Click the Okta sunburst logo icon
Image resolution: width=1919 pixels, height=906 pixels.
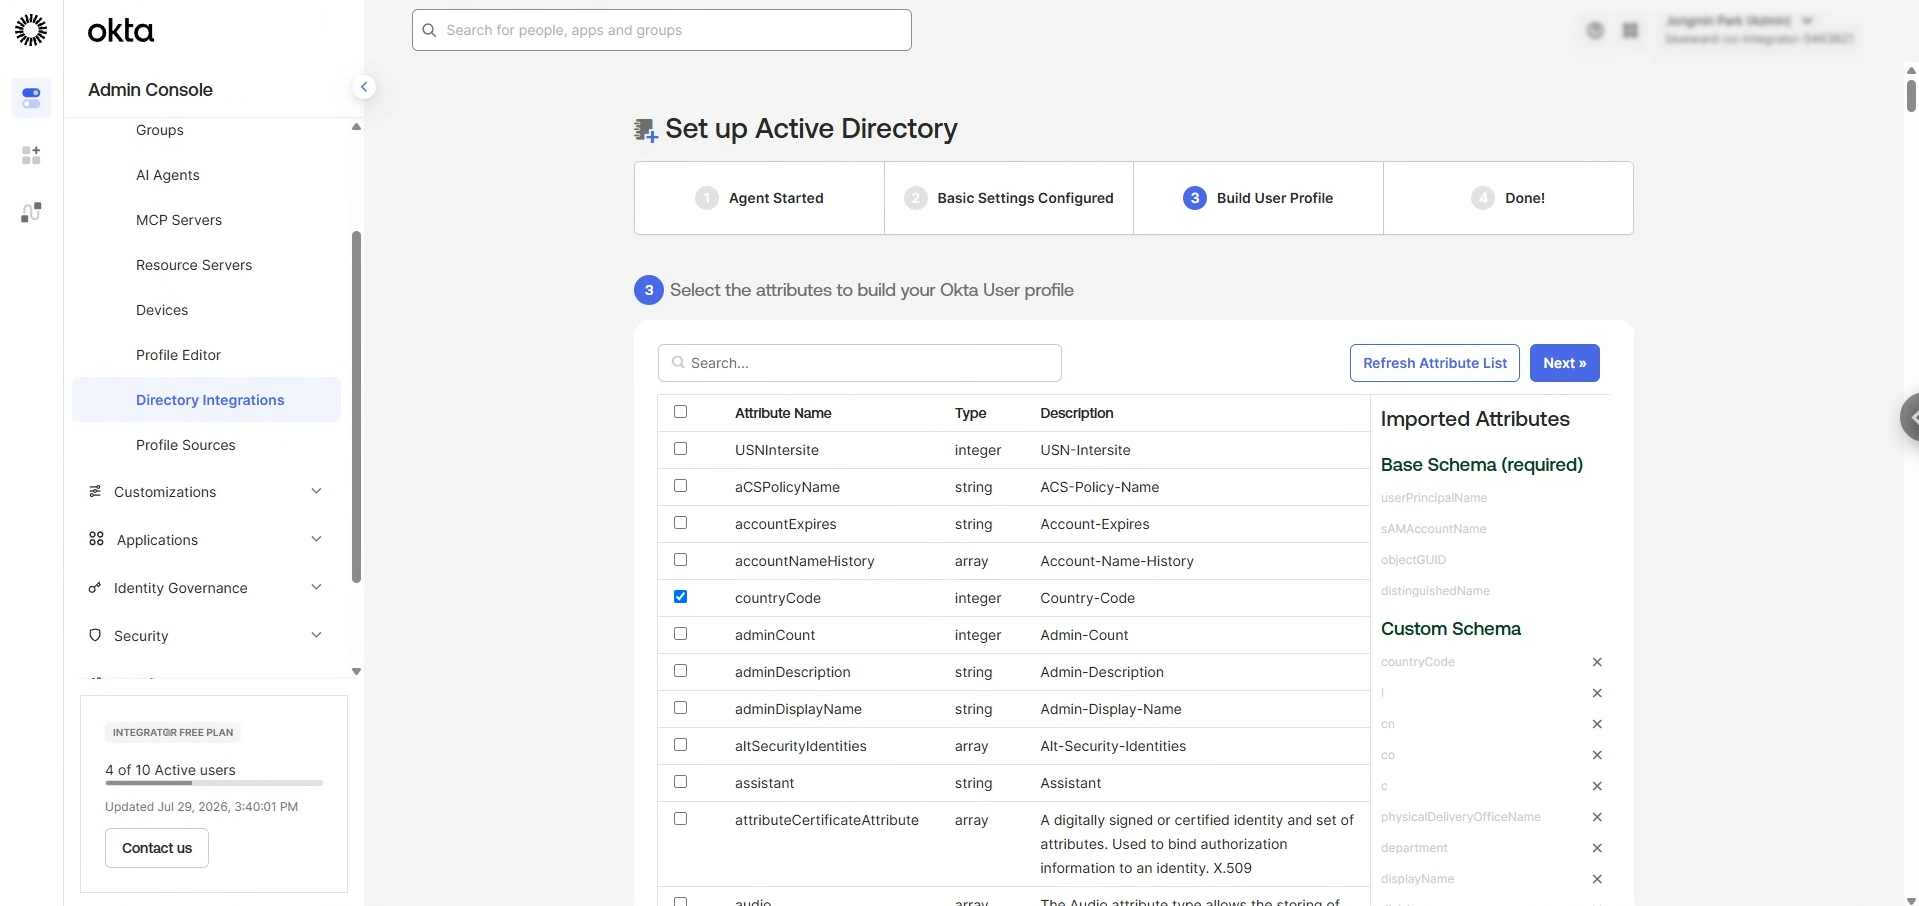pyautogui.click(x=31, y=30)
